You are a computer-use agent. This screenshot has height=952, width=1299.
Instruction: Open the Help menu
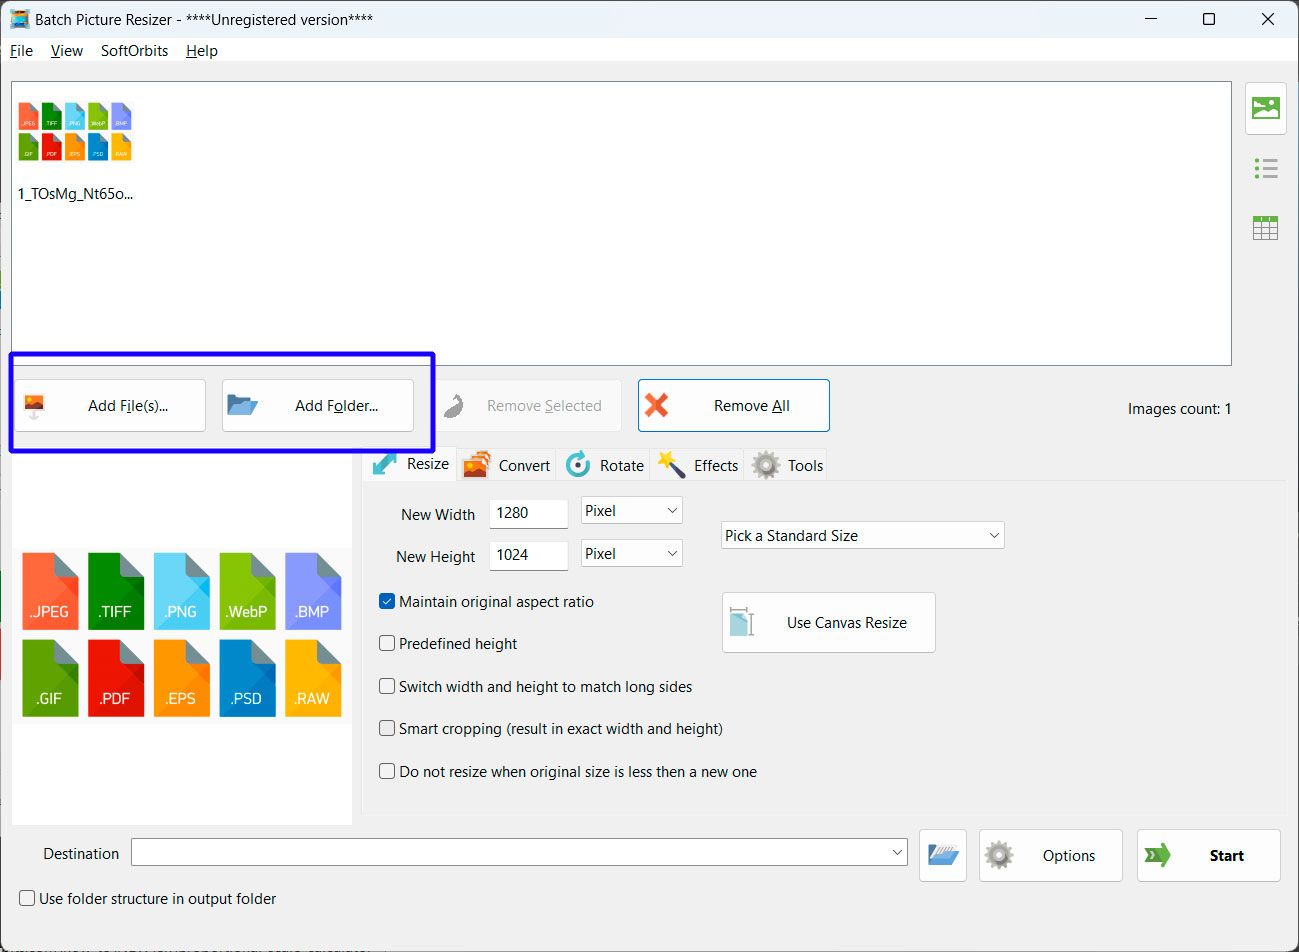point(202,51)
